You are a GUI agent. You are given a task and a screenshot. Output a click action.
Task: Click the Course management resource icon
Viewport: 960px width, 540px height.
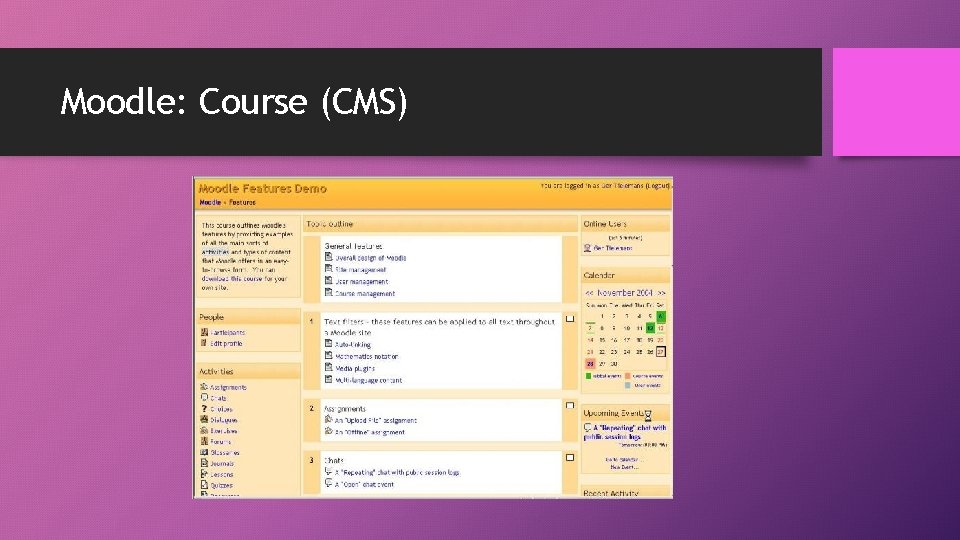coord(328,293)
